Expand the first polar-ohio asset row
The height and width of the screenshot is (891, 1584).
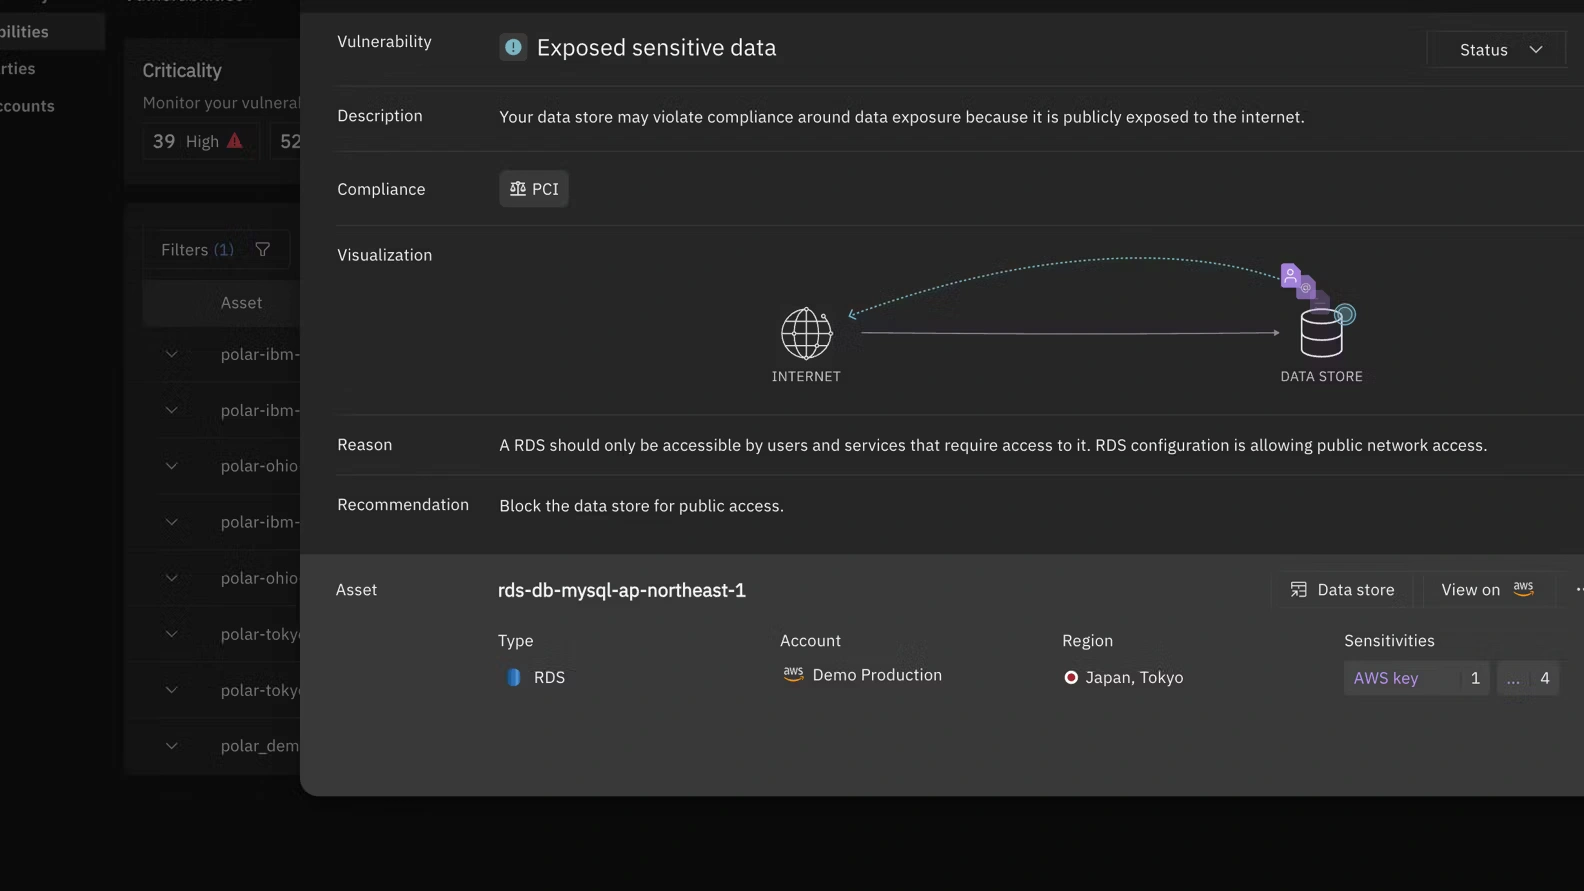point(172,466)
